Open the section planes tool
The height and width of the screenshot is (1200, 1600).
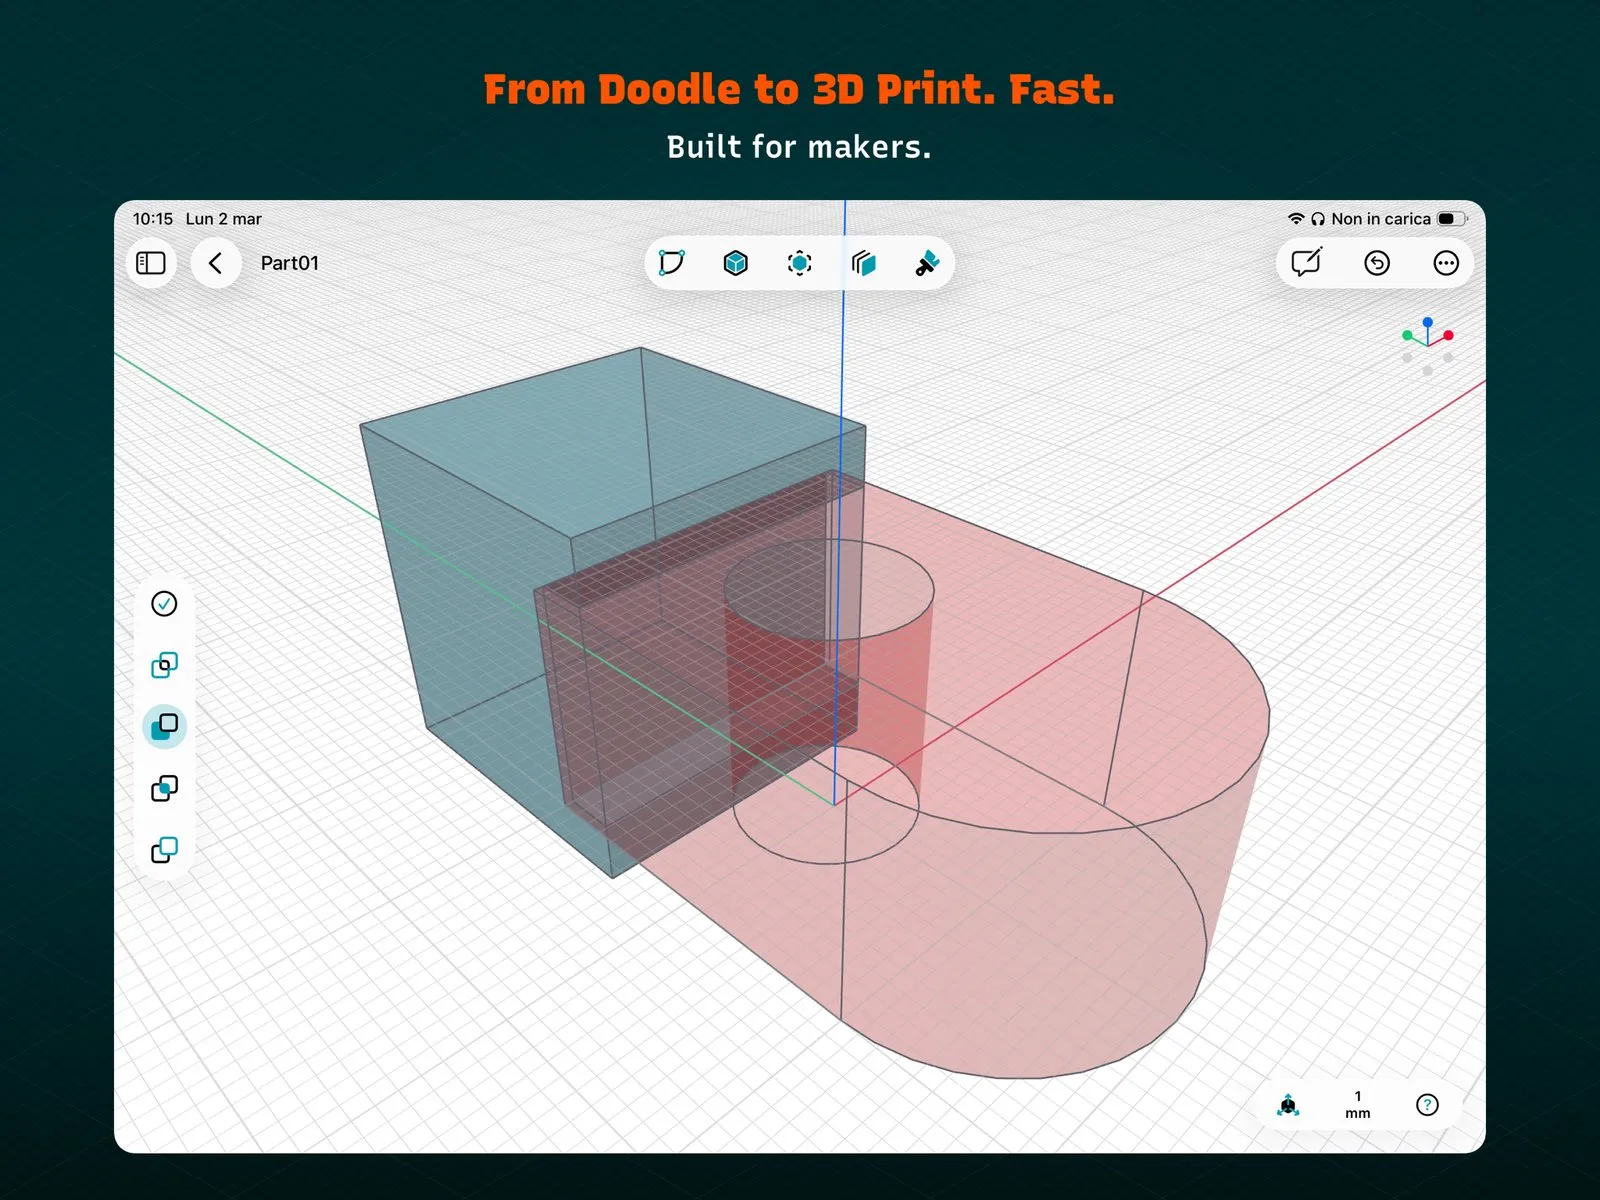864,263
